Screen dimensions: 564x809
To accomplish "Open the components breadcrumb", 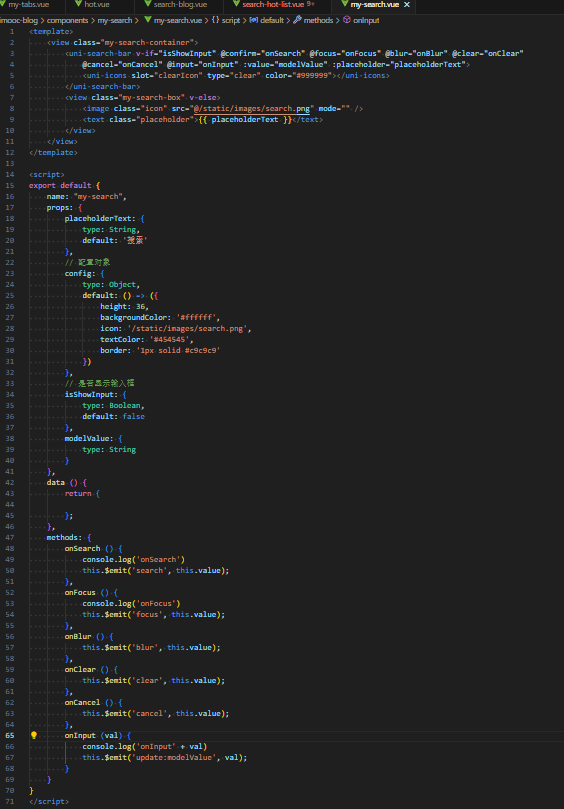I will tap(68, 20).
